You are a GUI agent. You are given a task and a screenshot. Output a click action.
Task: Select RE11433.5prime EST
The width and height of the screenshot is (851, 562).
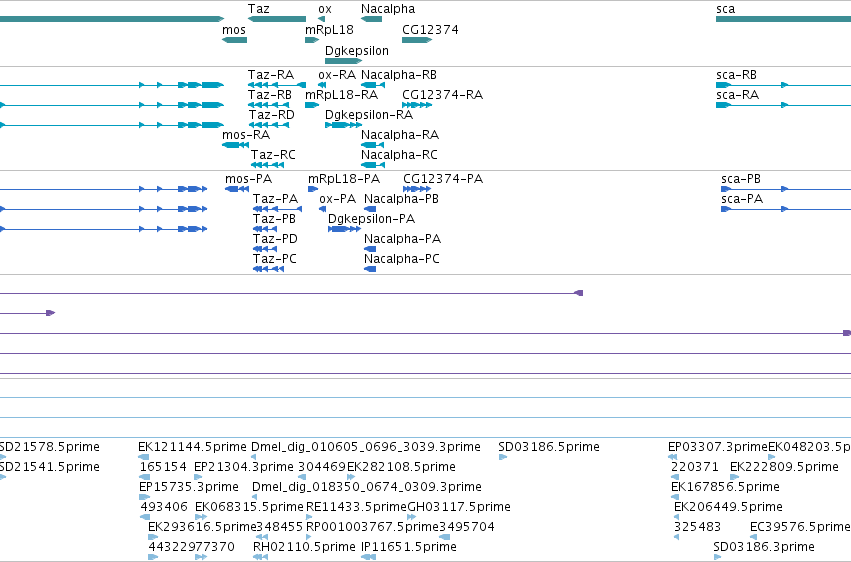point(309,517)
